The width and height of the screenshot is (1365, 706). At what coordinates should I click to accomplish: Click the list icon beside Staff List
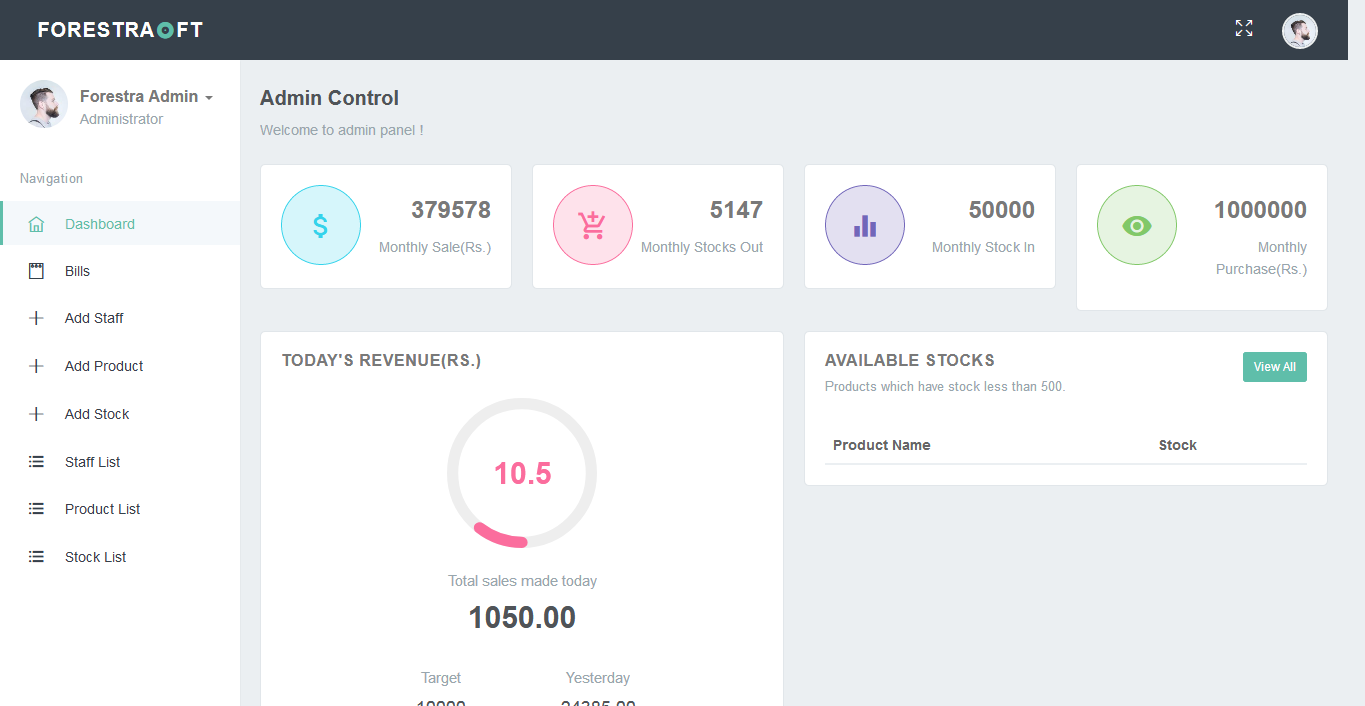pos(37,462)
